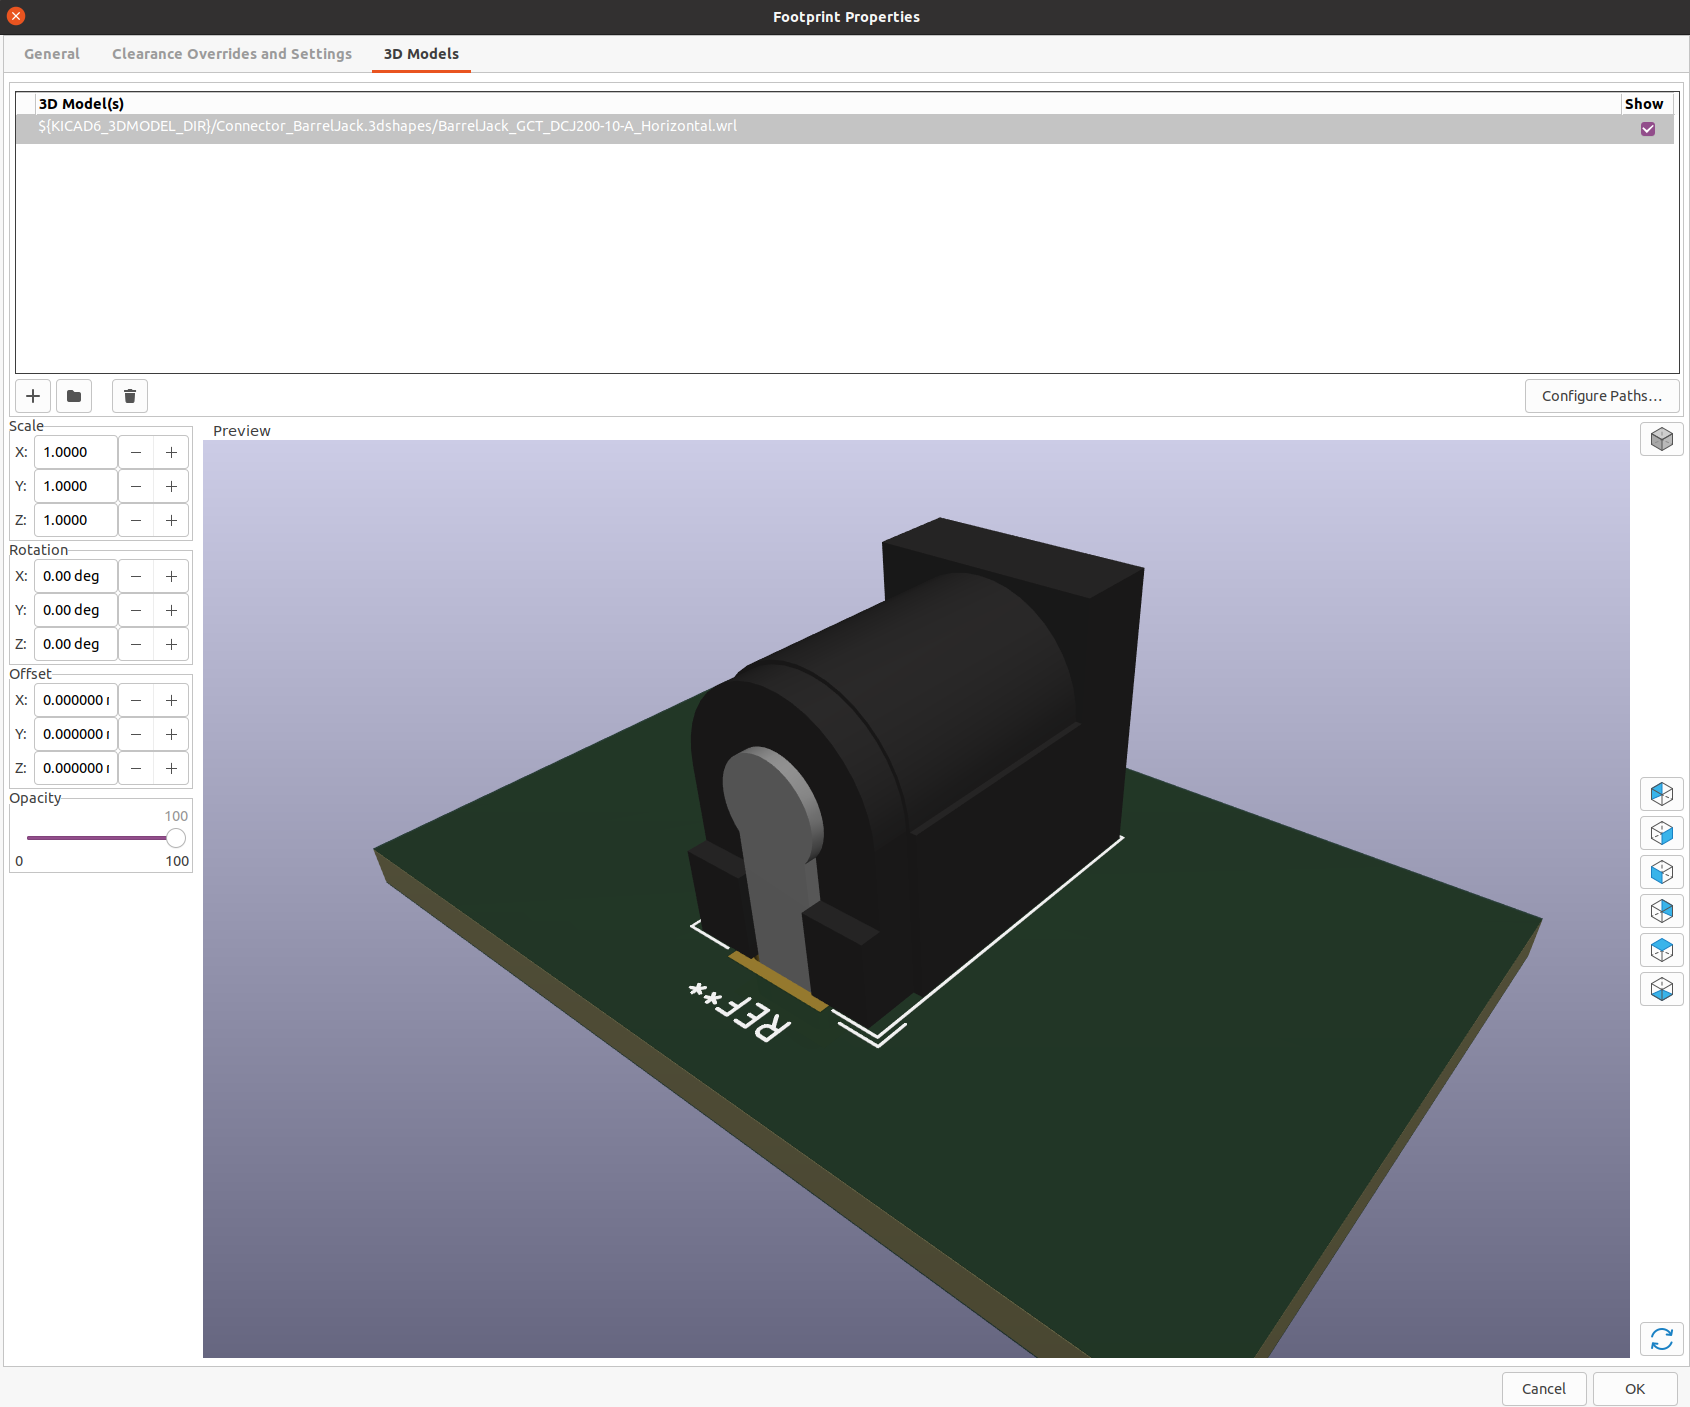This screenshot has height=1407, width=1690.
Task: Add a new 3D model row
Action: (33, 396)
